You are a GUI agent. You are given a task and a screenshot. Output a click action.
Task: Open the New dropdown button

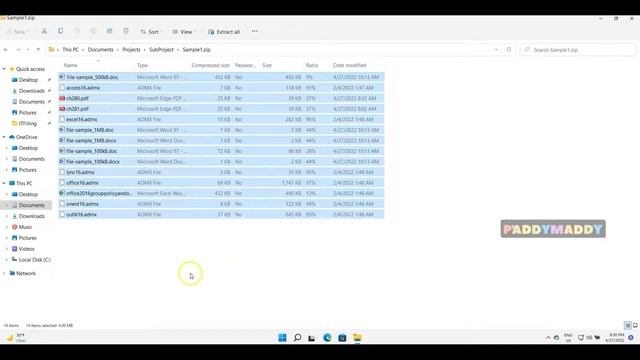[18, 32]
